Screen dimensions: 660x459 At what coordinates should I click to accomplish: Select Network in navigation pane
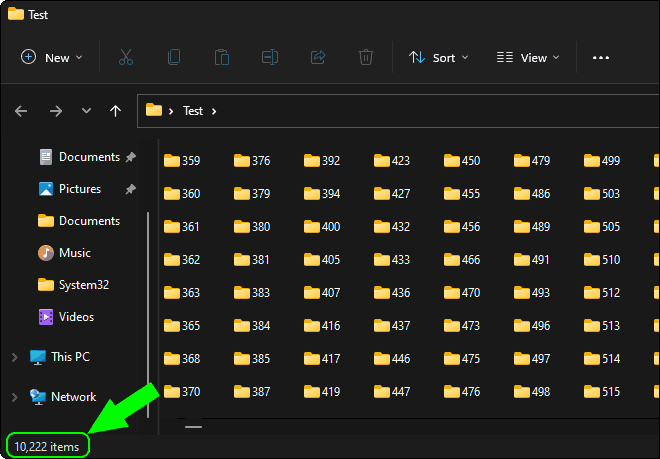[63, 397]
